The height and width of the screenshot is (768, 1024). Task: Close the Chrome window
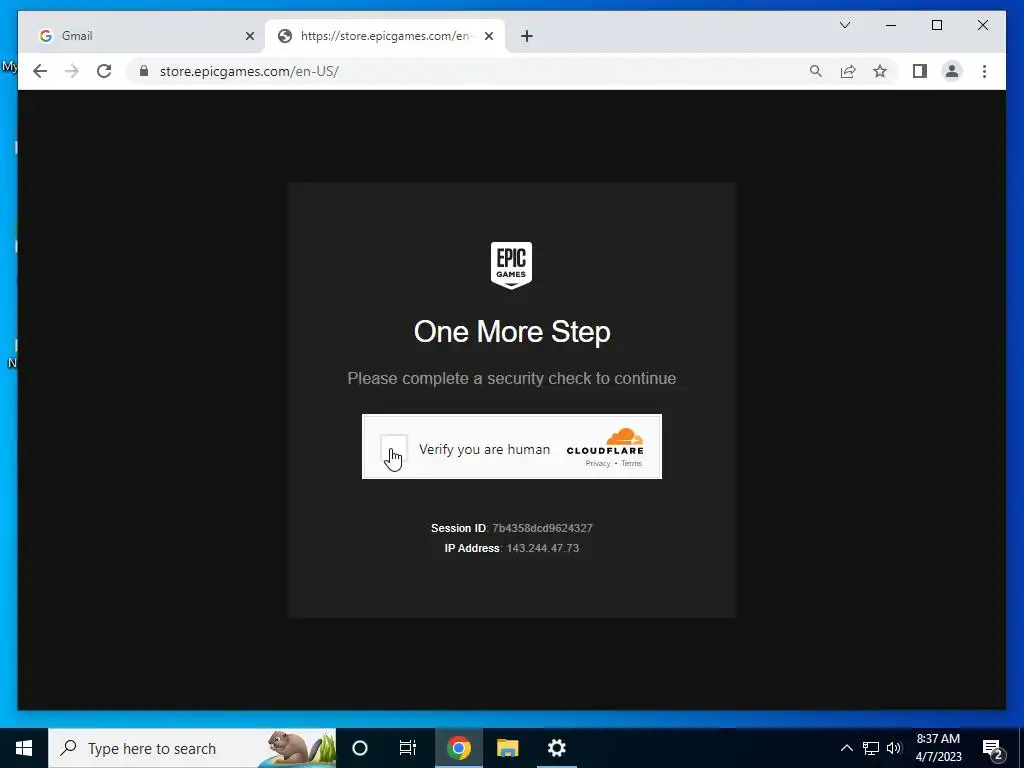pyautogui.click(x=982, y=25)
